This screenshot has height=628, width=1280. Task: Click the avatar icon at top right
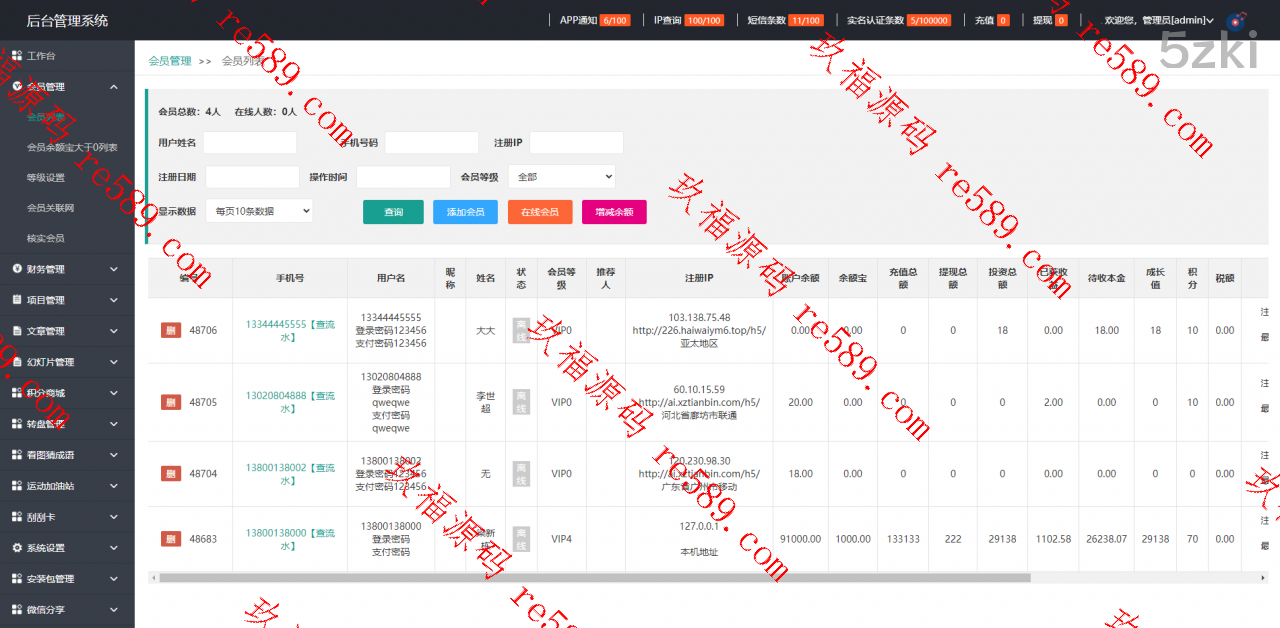coord(1236,20)
